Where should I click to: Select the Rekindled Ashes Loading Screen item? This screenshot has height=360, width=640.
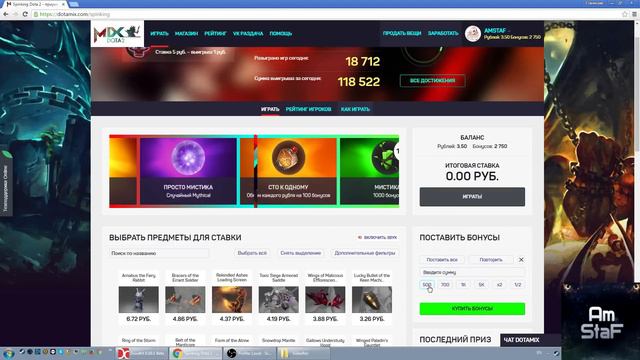[232, 299]
